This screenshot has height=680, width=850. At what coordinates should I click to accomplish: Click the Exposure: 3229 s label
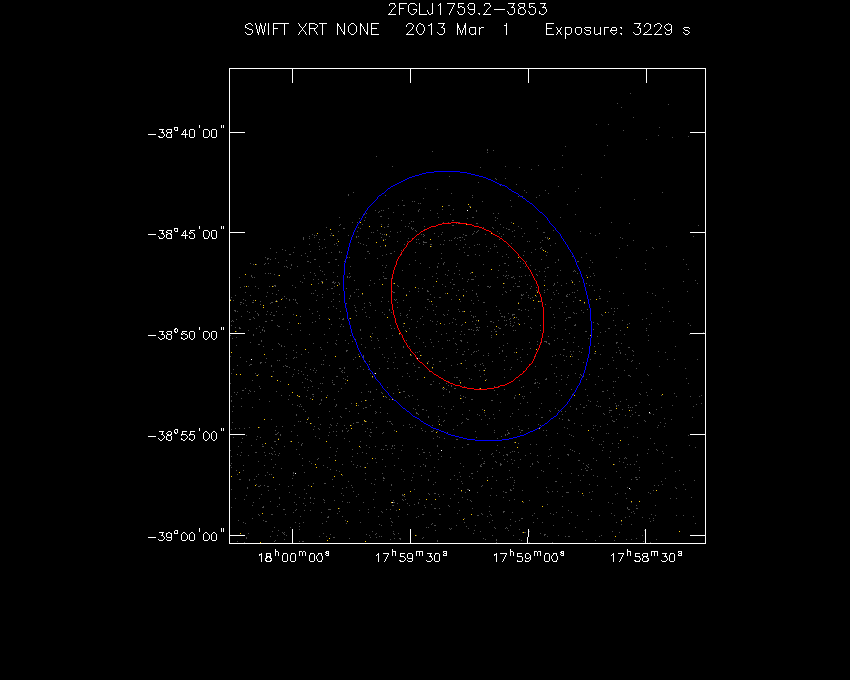617,29
